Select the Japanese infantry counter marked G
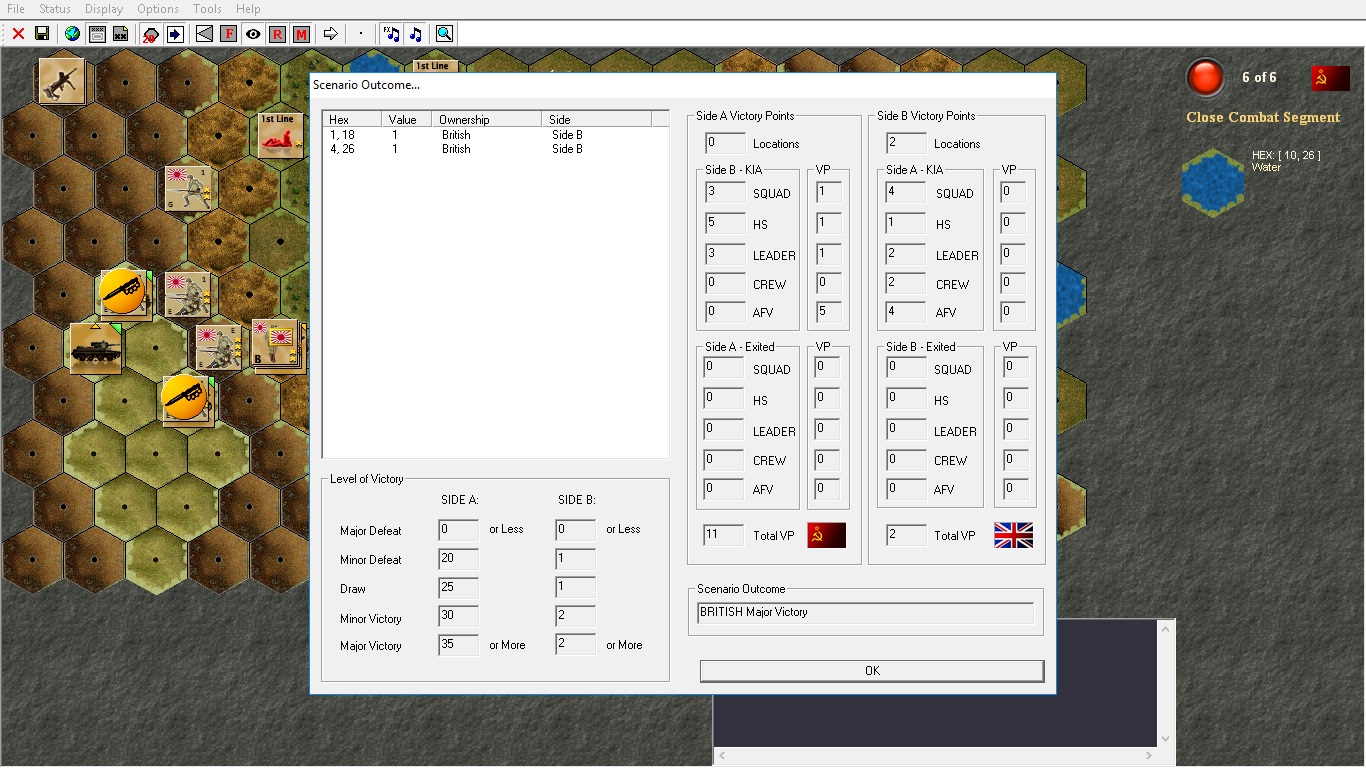This screenshot has width=1366, height=768. pyautogui.click(x=188, y=188)
